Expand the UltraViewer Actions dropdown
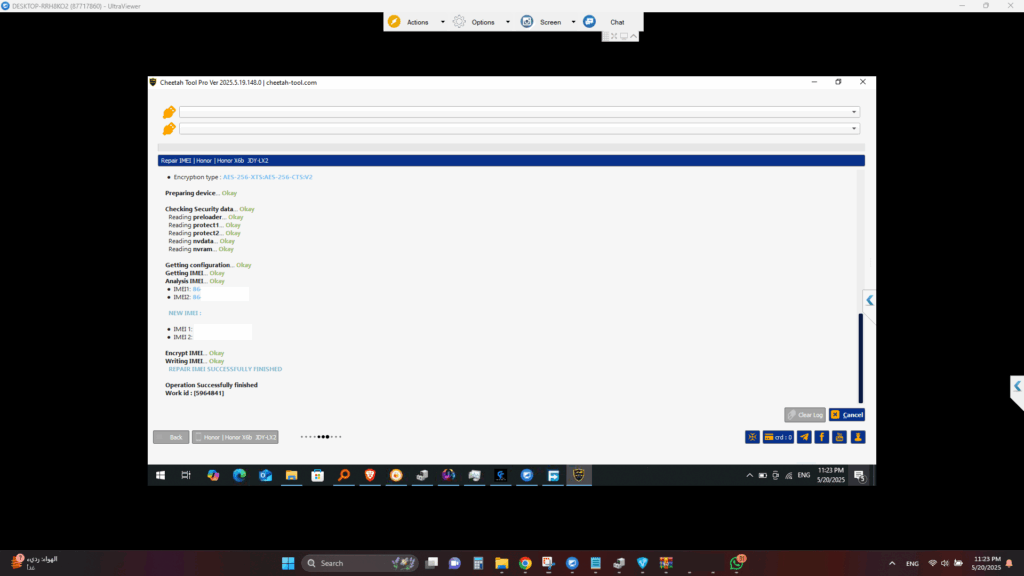Screen dimensions: 1024x576 443,22
